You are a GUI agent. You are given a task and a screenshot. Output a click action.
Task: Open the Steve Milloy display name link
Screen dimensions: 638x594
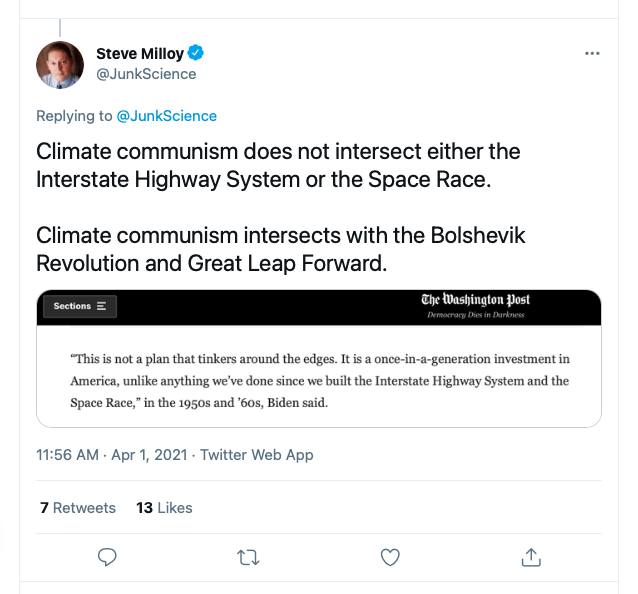(x=141, y=53)
